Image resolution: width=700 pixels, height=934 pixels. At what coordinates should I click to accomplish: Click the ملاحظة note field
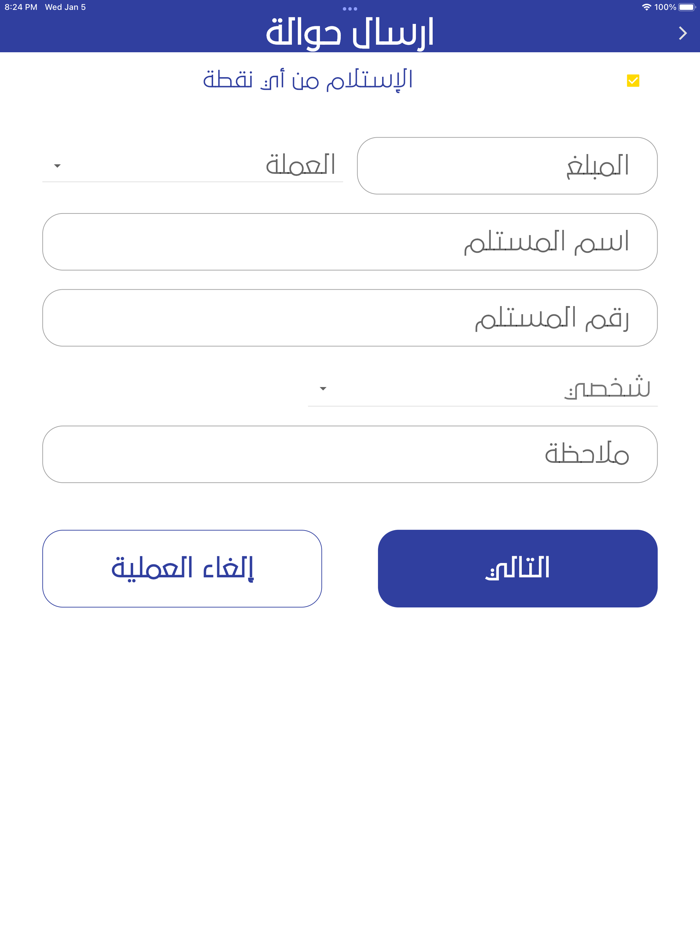pyautogui.click(x=350, y=453)
